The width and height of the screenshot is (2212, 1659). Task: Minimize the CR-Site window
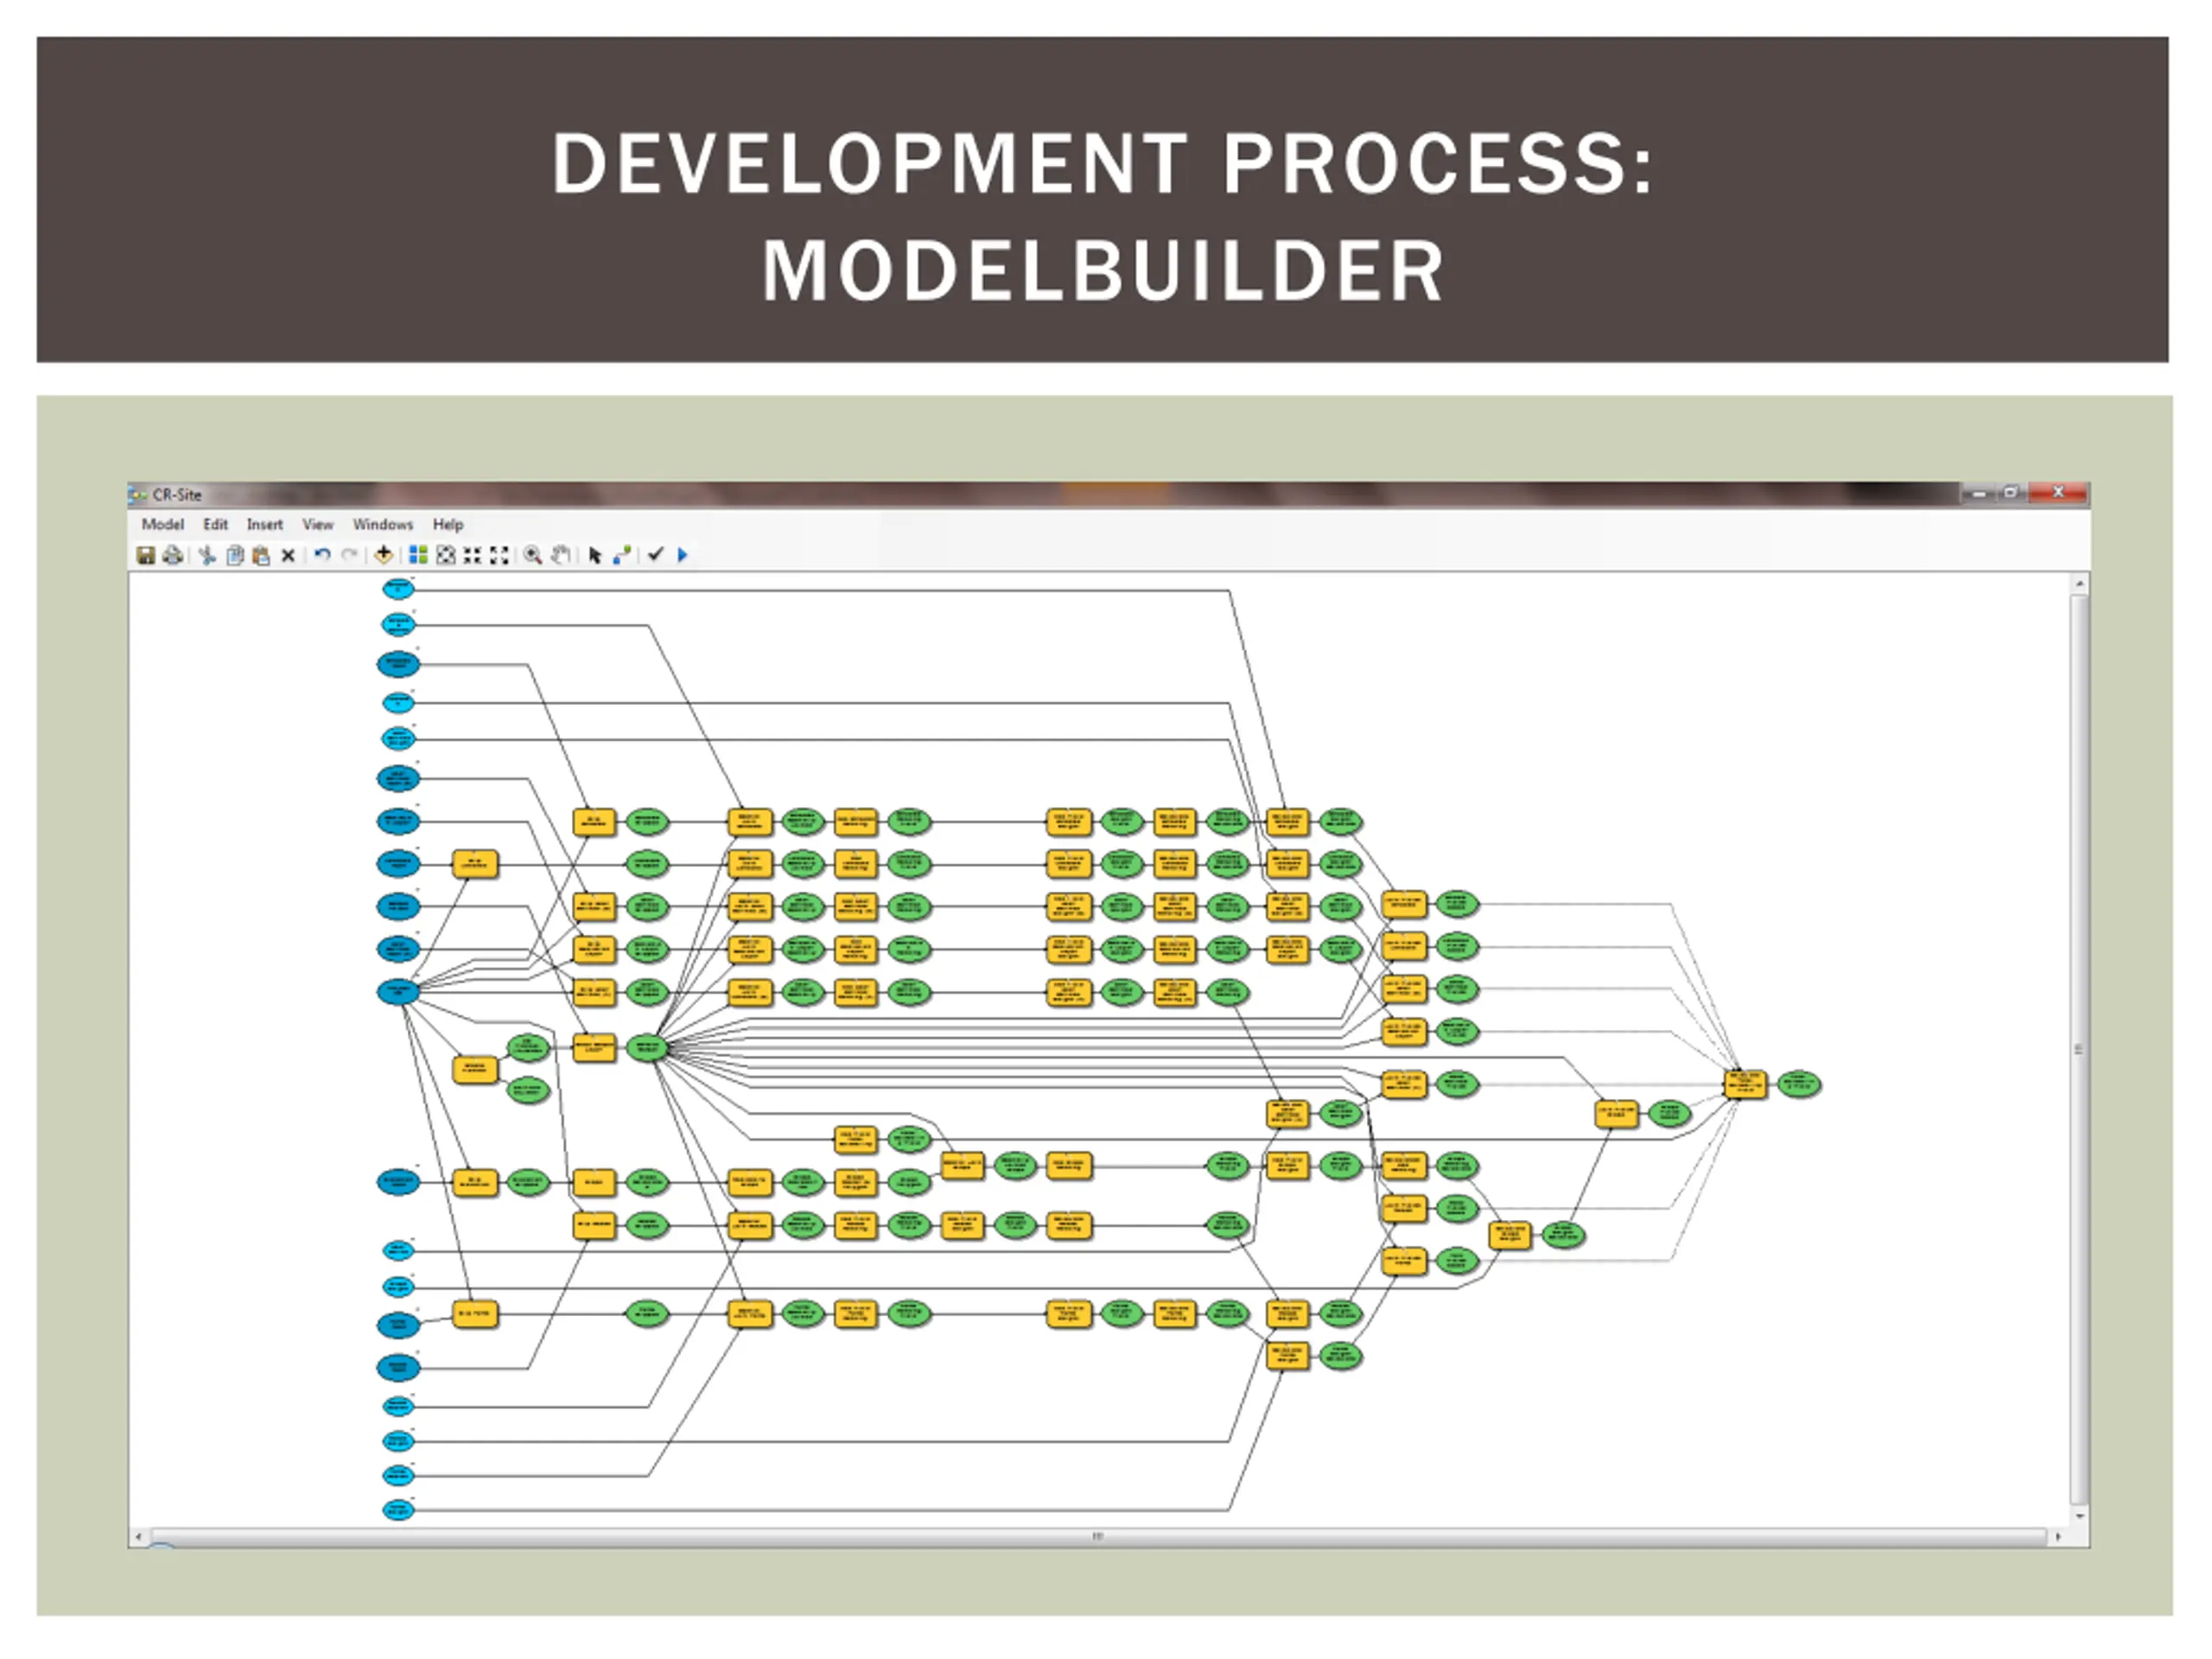tap(1978, 493)
